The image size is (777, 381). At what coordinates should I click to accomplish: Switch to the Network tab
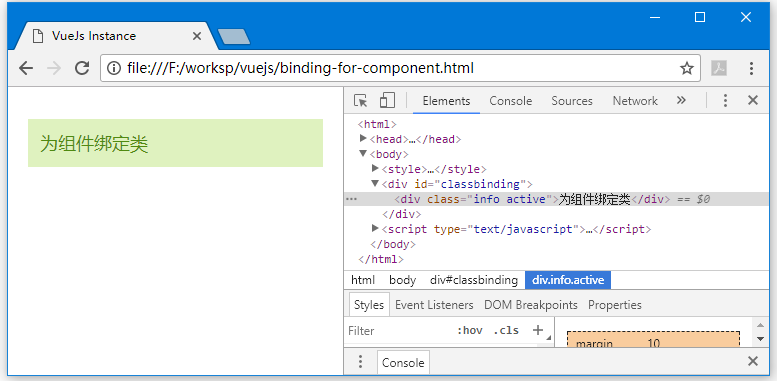(635, 101)
